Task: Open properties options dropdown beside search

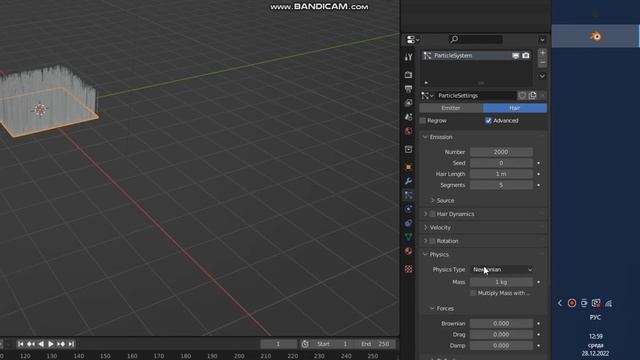Action: pos(542,40)
